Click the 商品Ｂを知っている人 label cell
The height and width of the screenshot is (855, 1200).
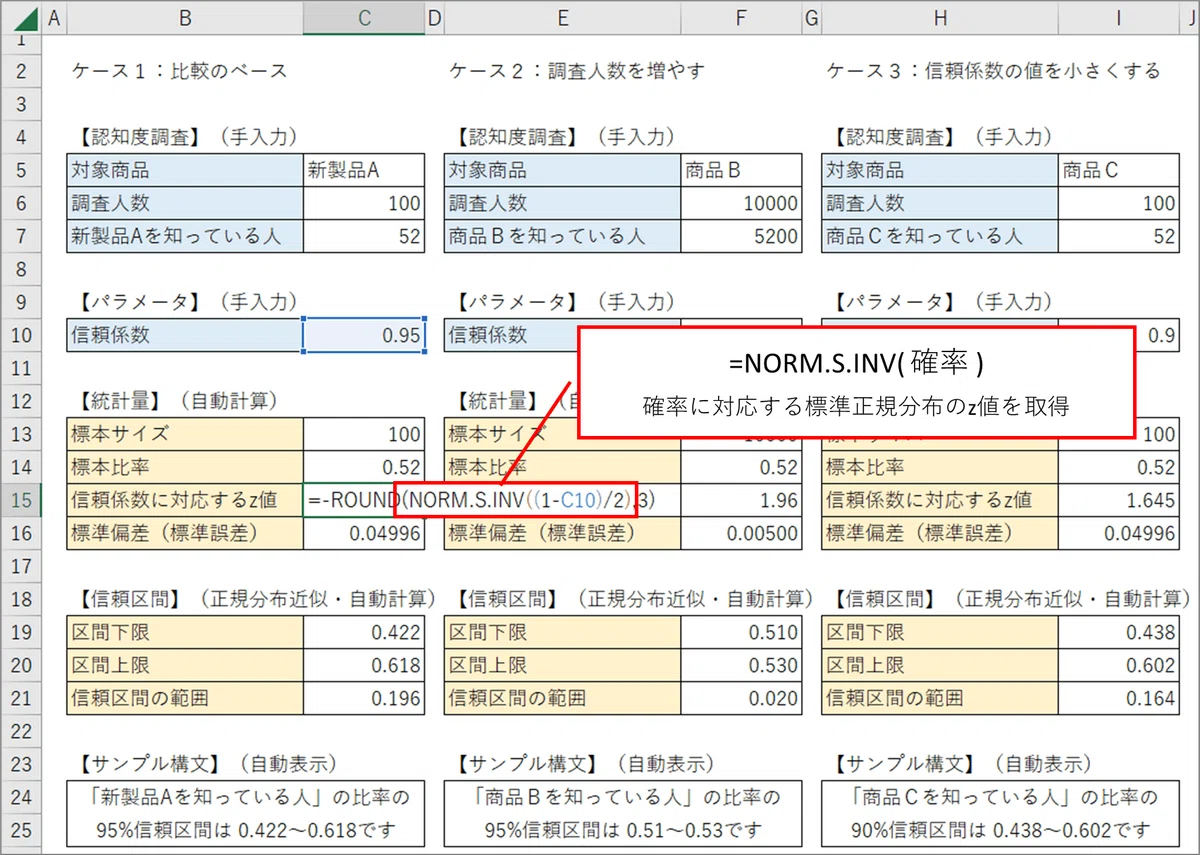[562, 236]
